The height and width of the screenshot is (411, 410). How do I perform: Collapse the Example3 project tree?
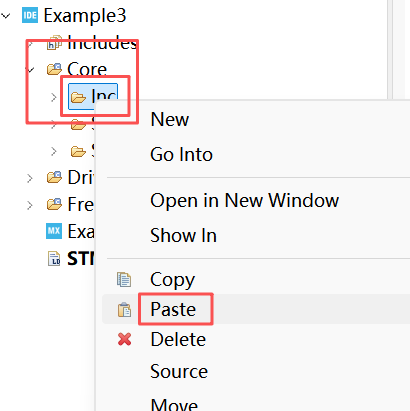[x=6, y=16]
